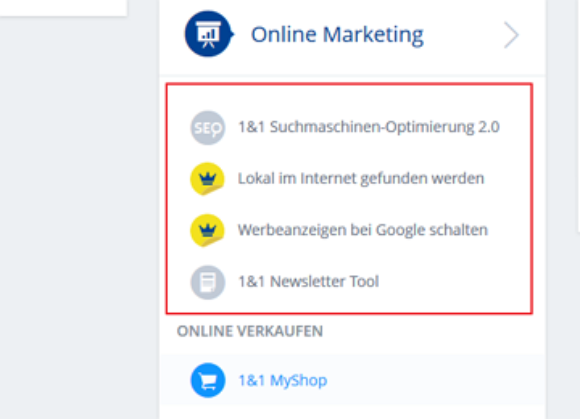Open Werbeanzeigen bei Google schalten
This screenshot has height=419, width=580.
(x=362, y=230)
